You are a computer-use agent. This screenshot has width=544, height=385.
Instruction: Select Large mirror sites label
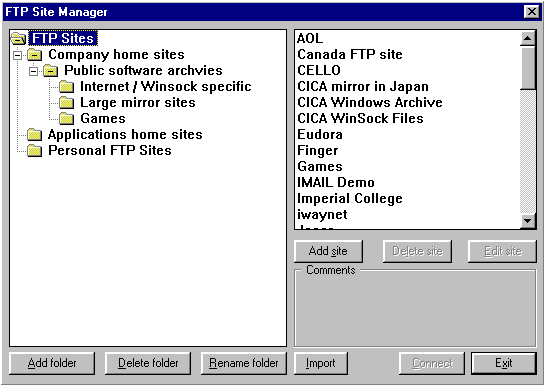[x=138, y=103]
